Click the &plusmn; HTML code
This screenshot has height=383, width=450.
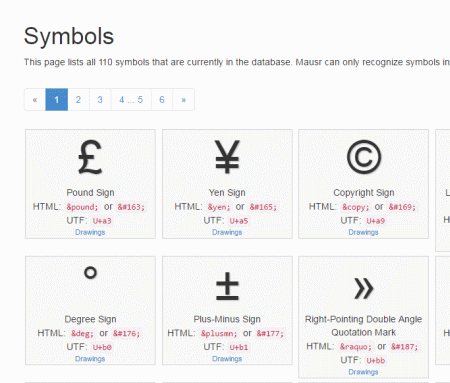(219, 333)
